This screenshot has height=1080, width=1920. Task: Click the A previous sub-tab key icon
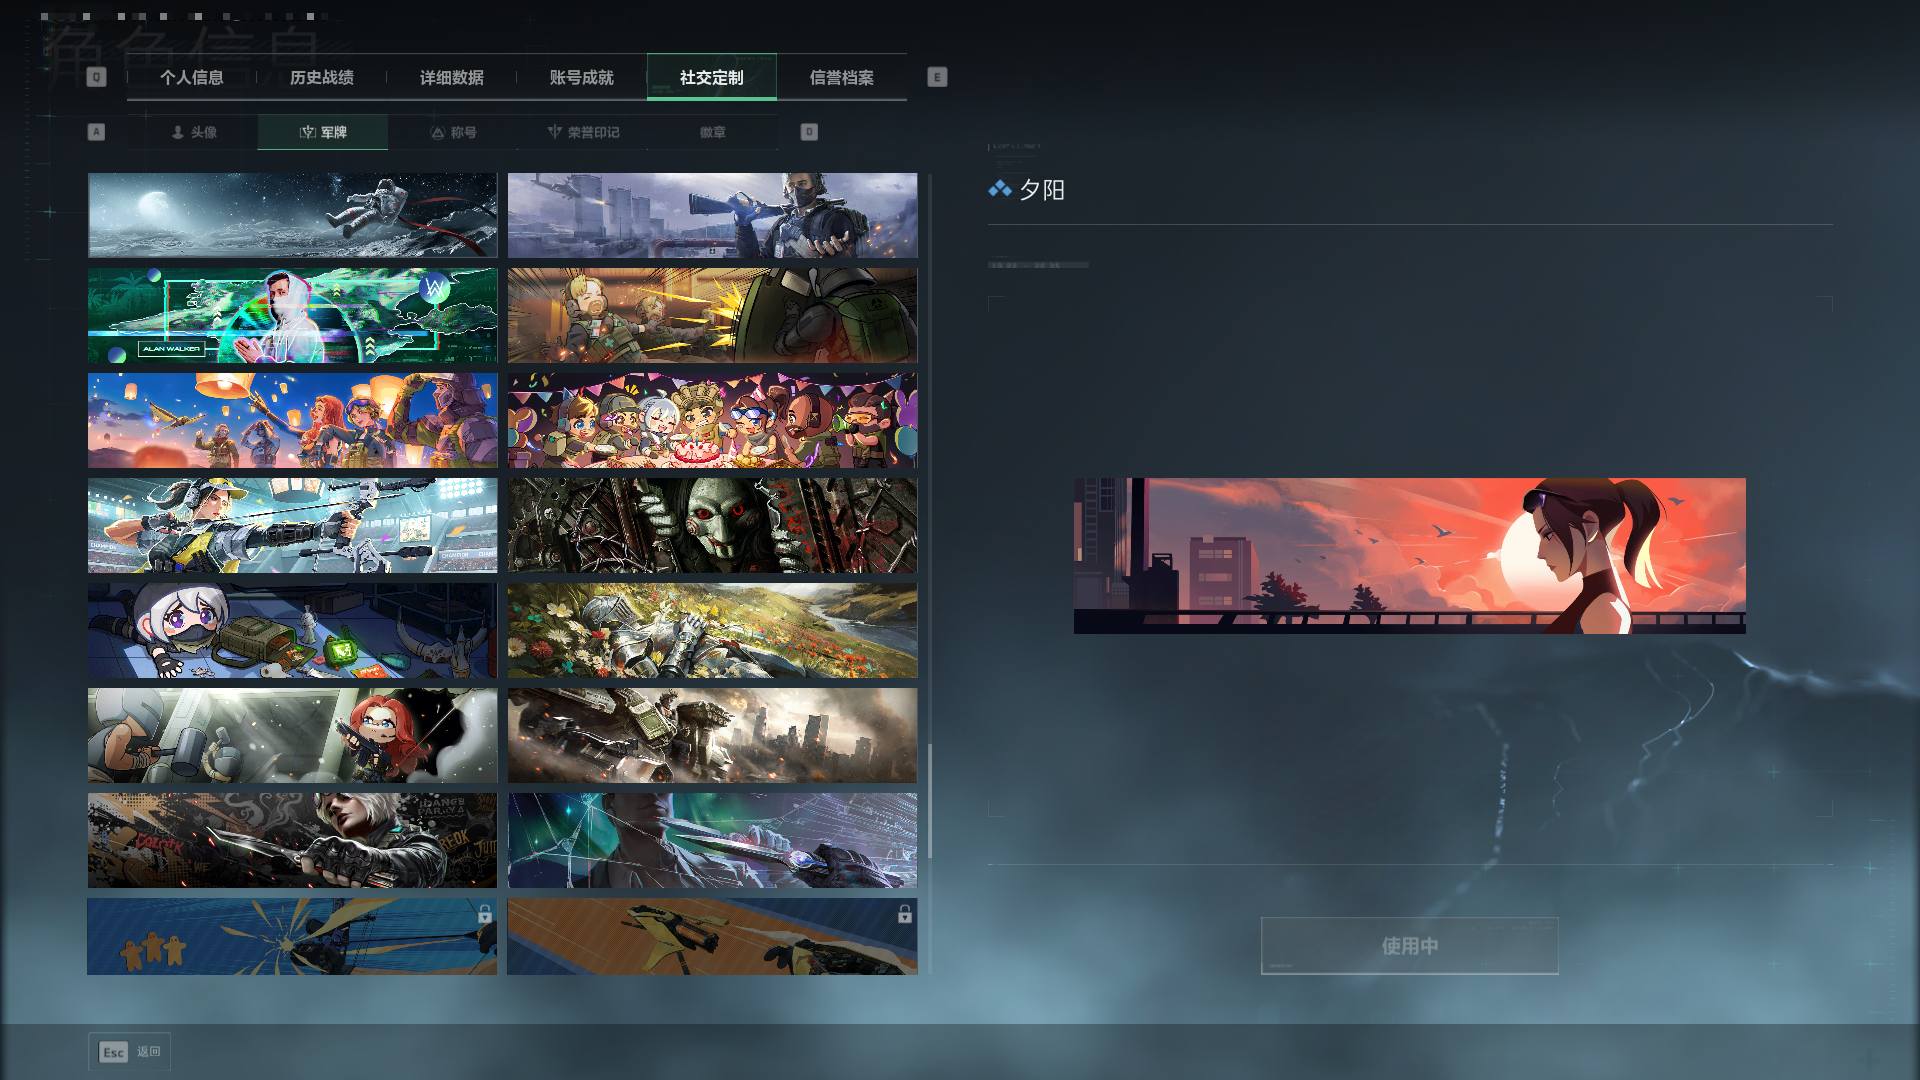[96, 132]
